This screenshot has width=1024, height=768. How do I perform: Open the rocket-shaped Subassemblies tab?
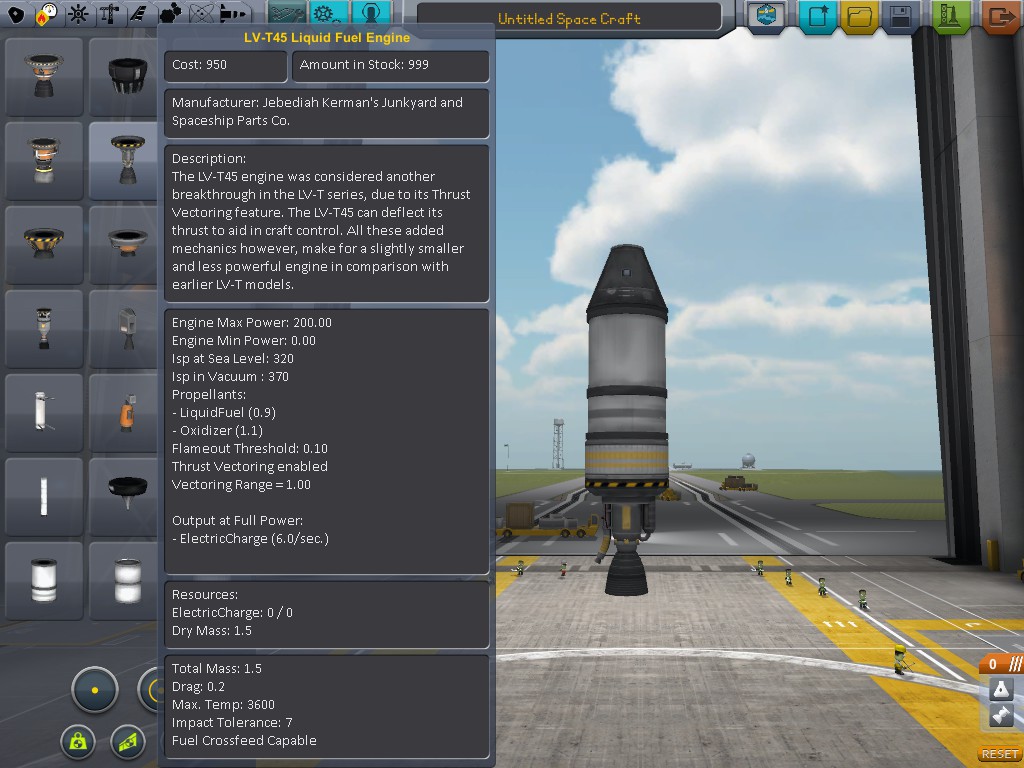tap(233, 14)
